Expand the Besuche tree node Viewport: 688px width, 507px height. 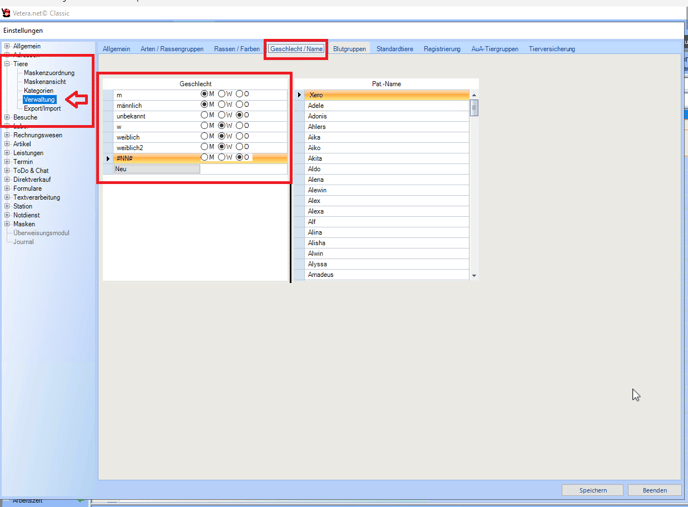tap(7, 117)
